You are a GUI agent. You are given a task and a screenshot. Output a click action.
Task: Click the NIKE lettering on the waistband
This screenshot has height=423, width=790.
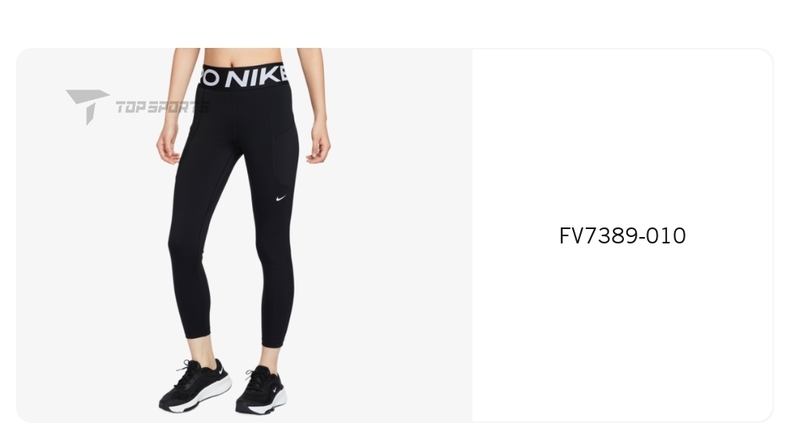click(x=257, y=77)
